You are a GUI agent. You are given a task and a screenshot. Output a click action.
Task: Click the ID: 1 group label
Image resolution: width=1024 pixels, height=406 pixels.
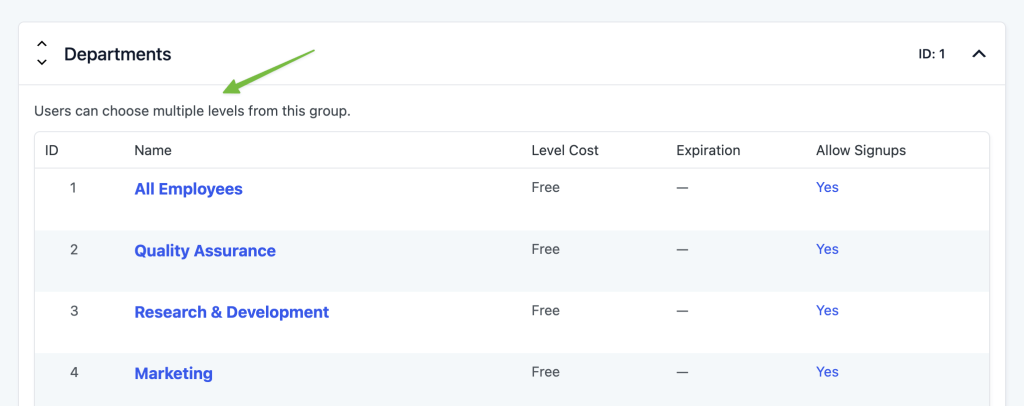click(932, 54)
